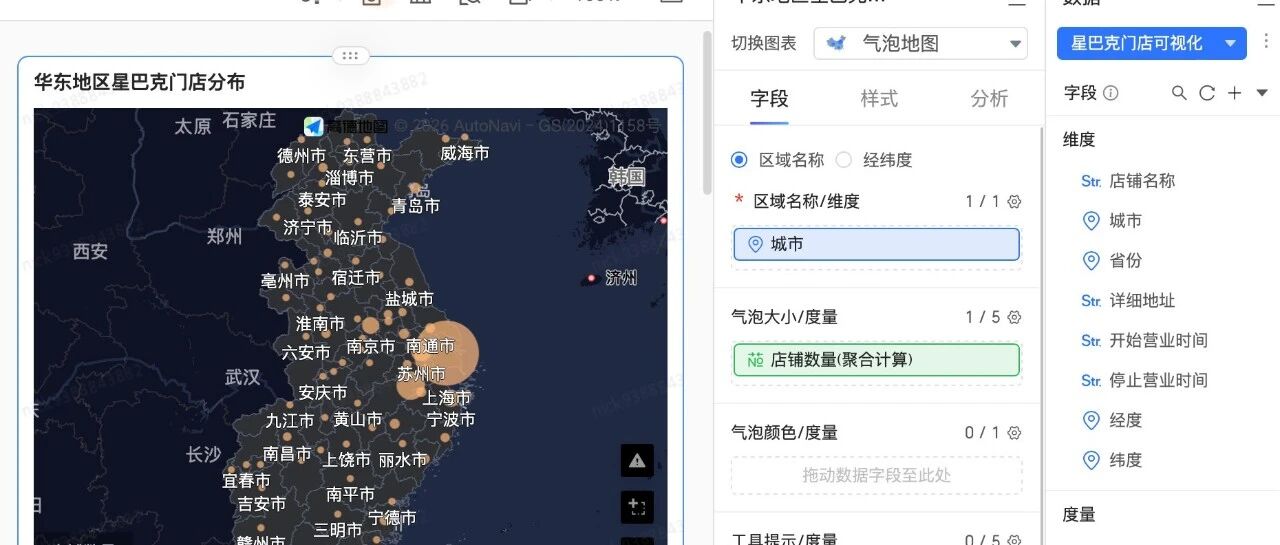The image size is (1280, 545).
Task: Click the warning triangle icon on the map
Action: pyautogui.click(x=637, y=461)
